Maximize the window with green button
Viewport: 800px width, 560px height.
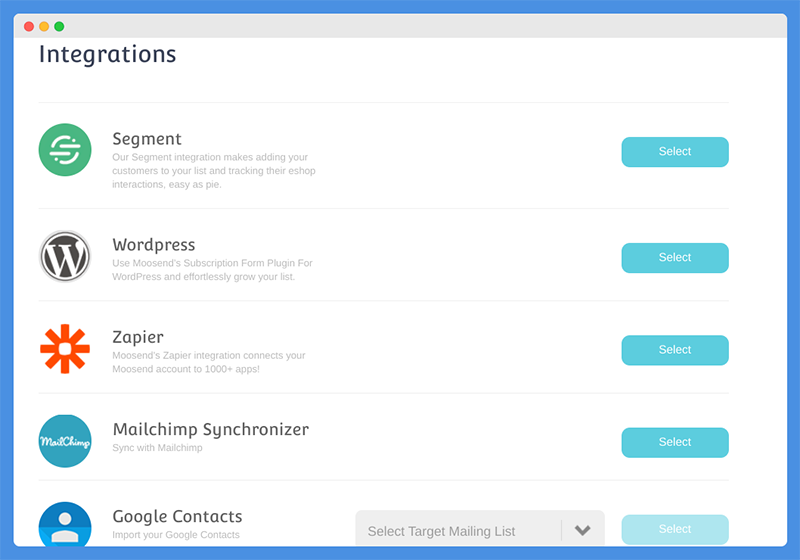point(59,27)
